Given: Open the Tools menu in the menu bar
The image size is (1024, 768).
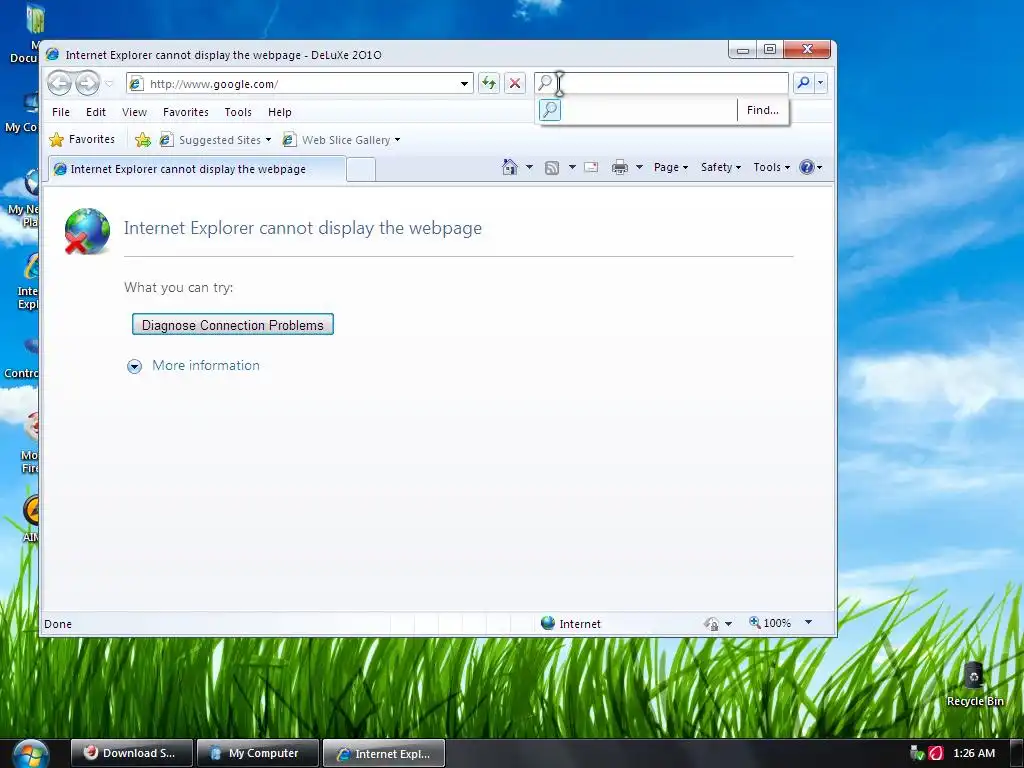Looking at the screenshot, I should click(x=238, y=112).
